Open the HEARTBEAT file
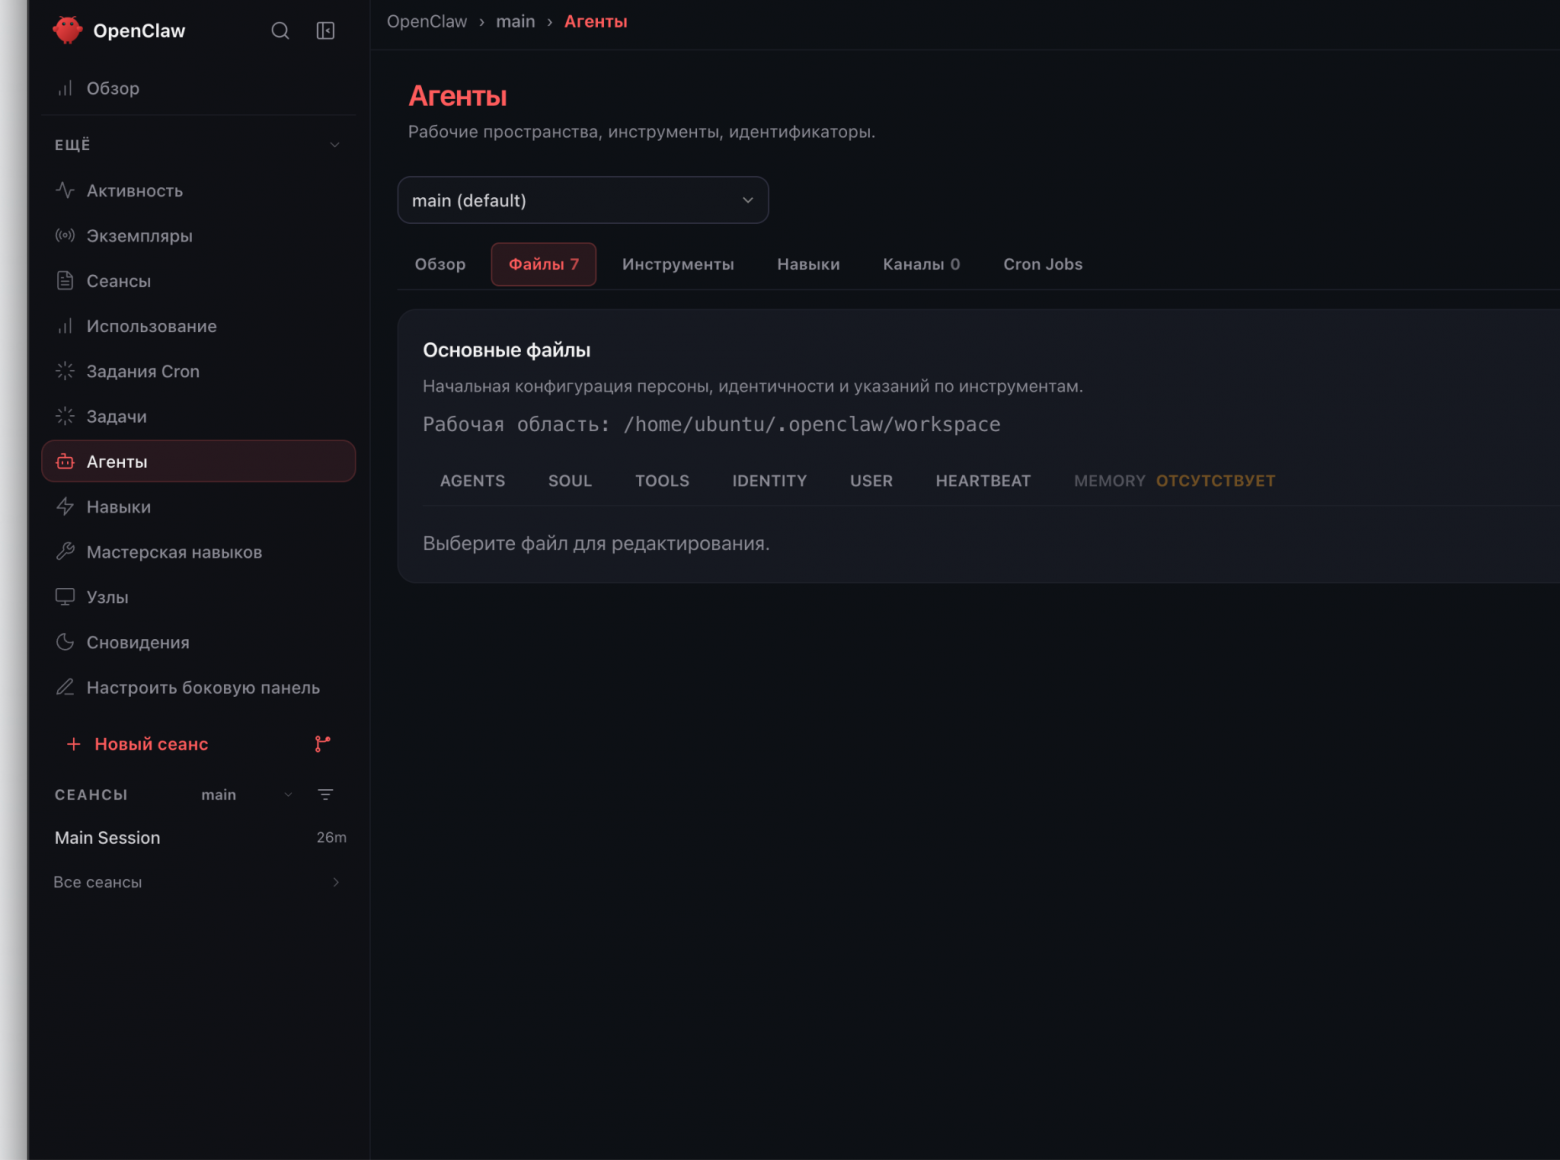This screenshot has width=1560, height=1160. point(983,481)
